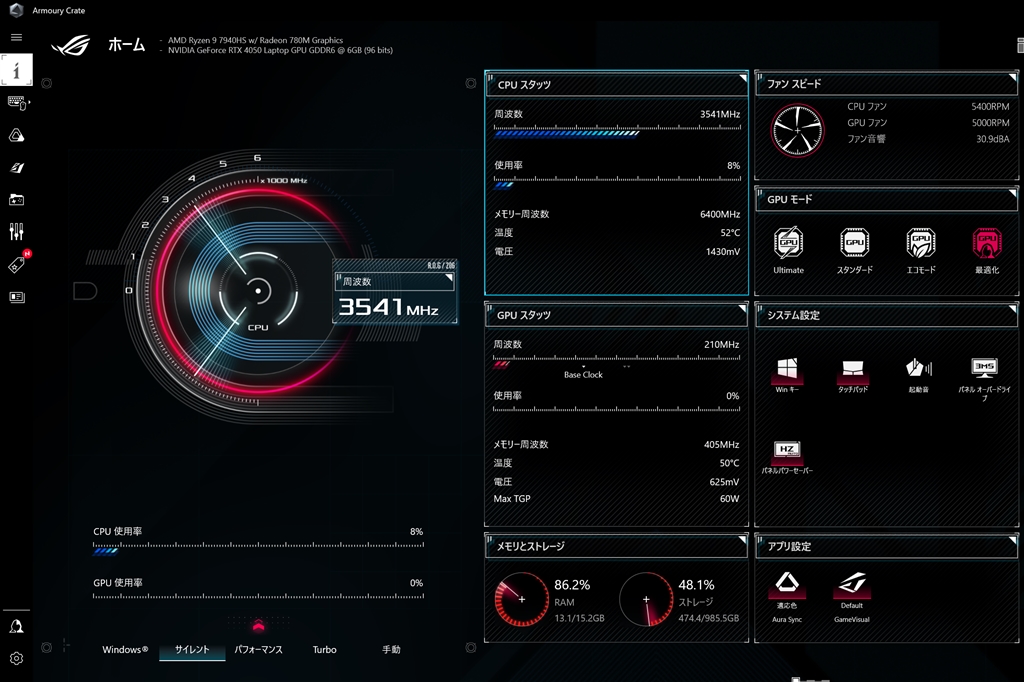Click the ROG logo in the header
This screenshot has width=1024, height=682.
[x=70, y=44]
